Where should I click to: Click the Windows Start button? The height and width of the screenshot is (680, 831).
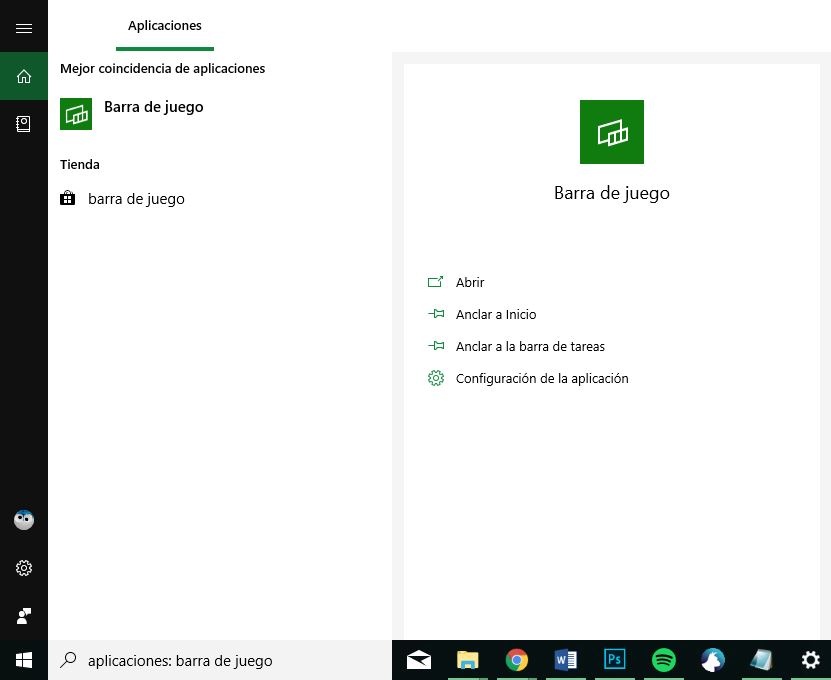coord(24,660)
